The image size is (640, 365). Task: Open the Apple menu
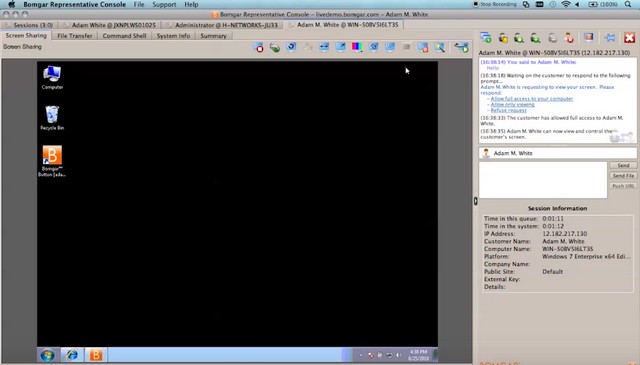[12, 4]
